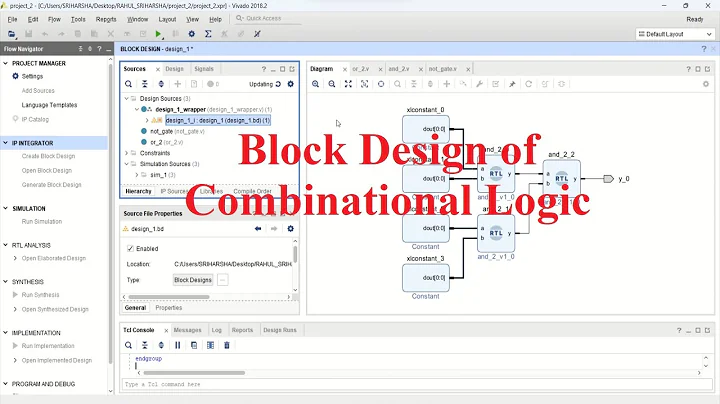Zoom in on the block diagram
This screenshot has width=720, height=404.
(x=315, y=84)
